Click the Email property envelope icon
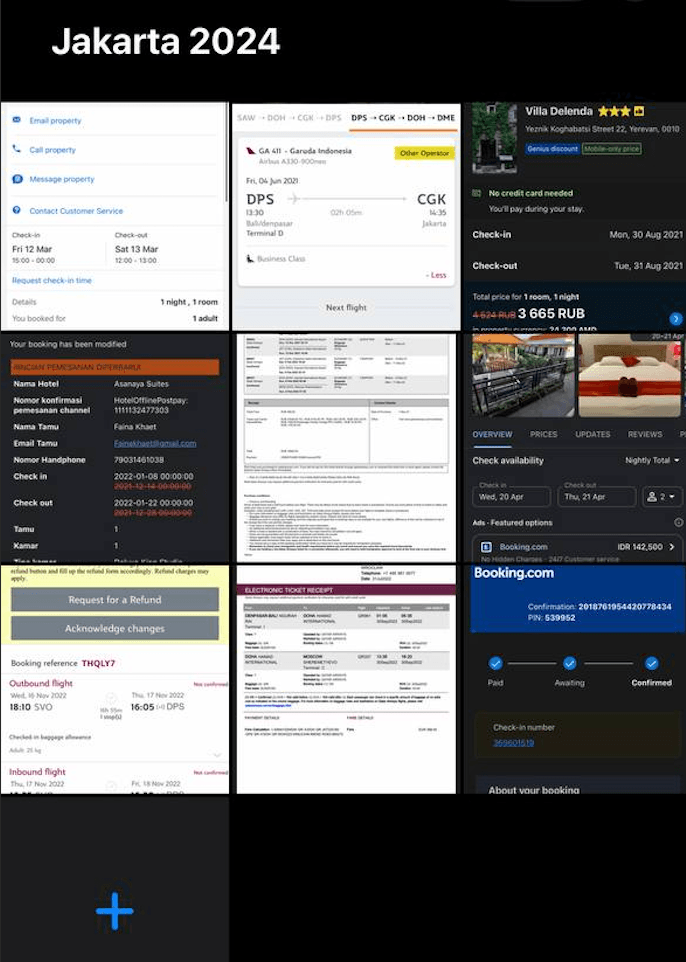This screenshot has height=962, width=686. pos(16,120)
